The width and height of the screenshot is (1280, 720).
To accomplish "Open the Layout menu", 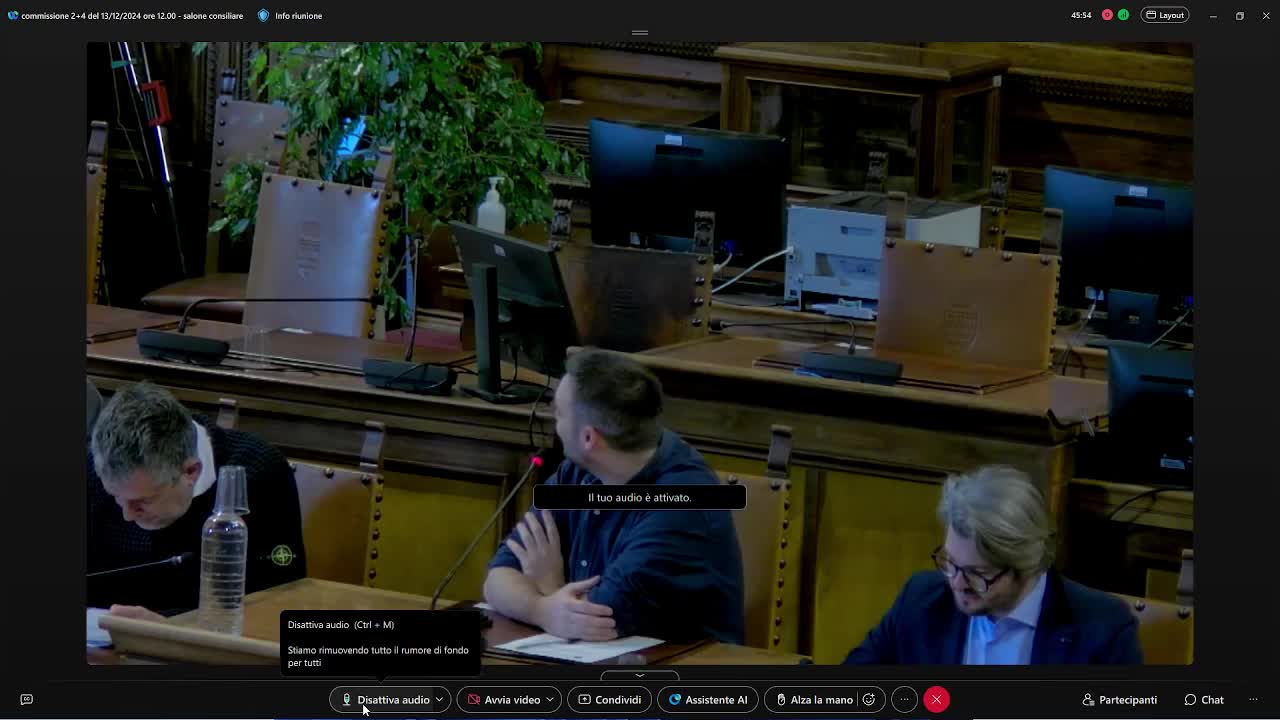I will point(1165,15).
